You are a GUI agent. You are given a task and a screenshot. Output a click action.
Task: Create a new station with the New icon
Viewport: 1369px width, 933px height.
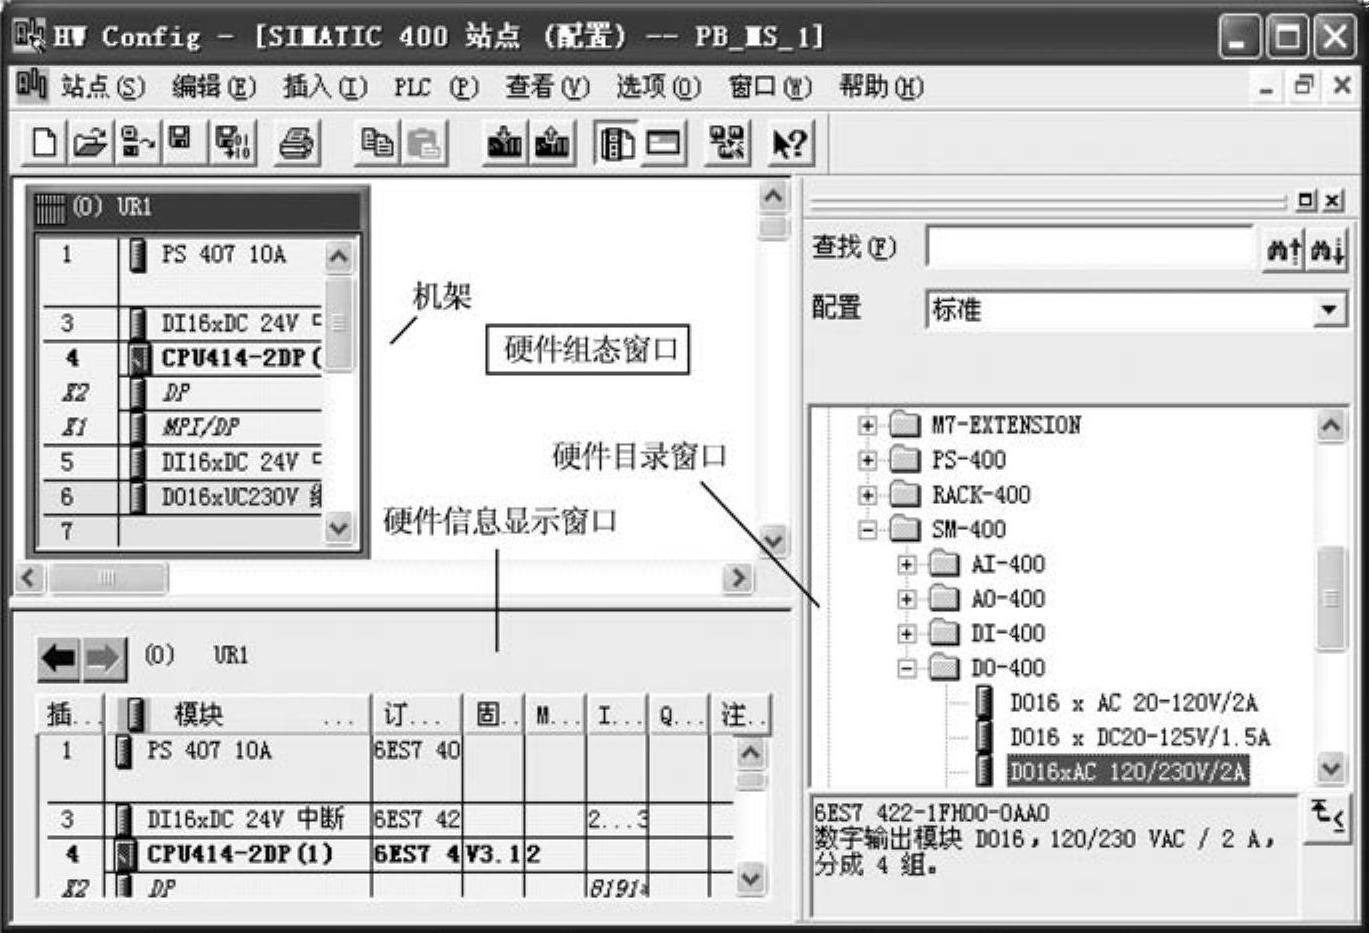(x=43, y=143)
